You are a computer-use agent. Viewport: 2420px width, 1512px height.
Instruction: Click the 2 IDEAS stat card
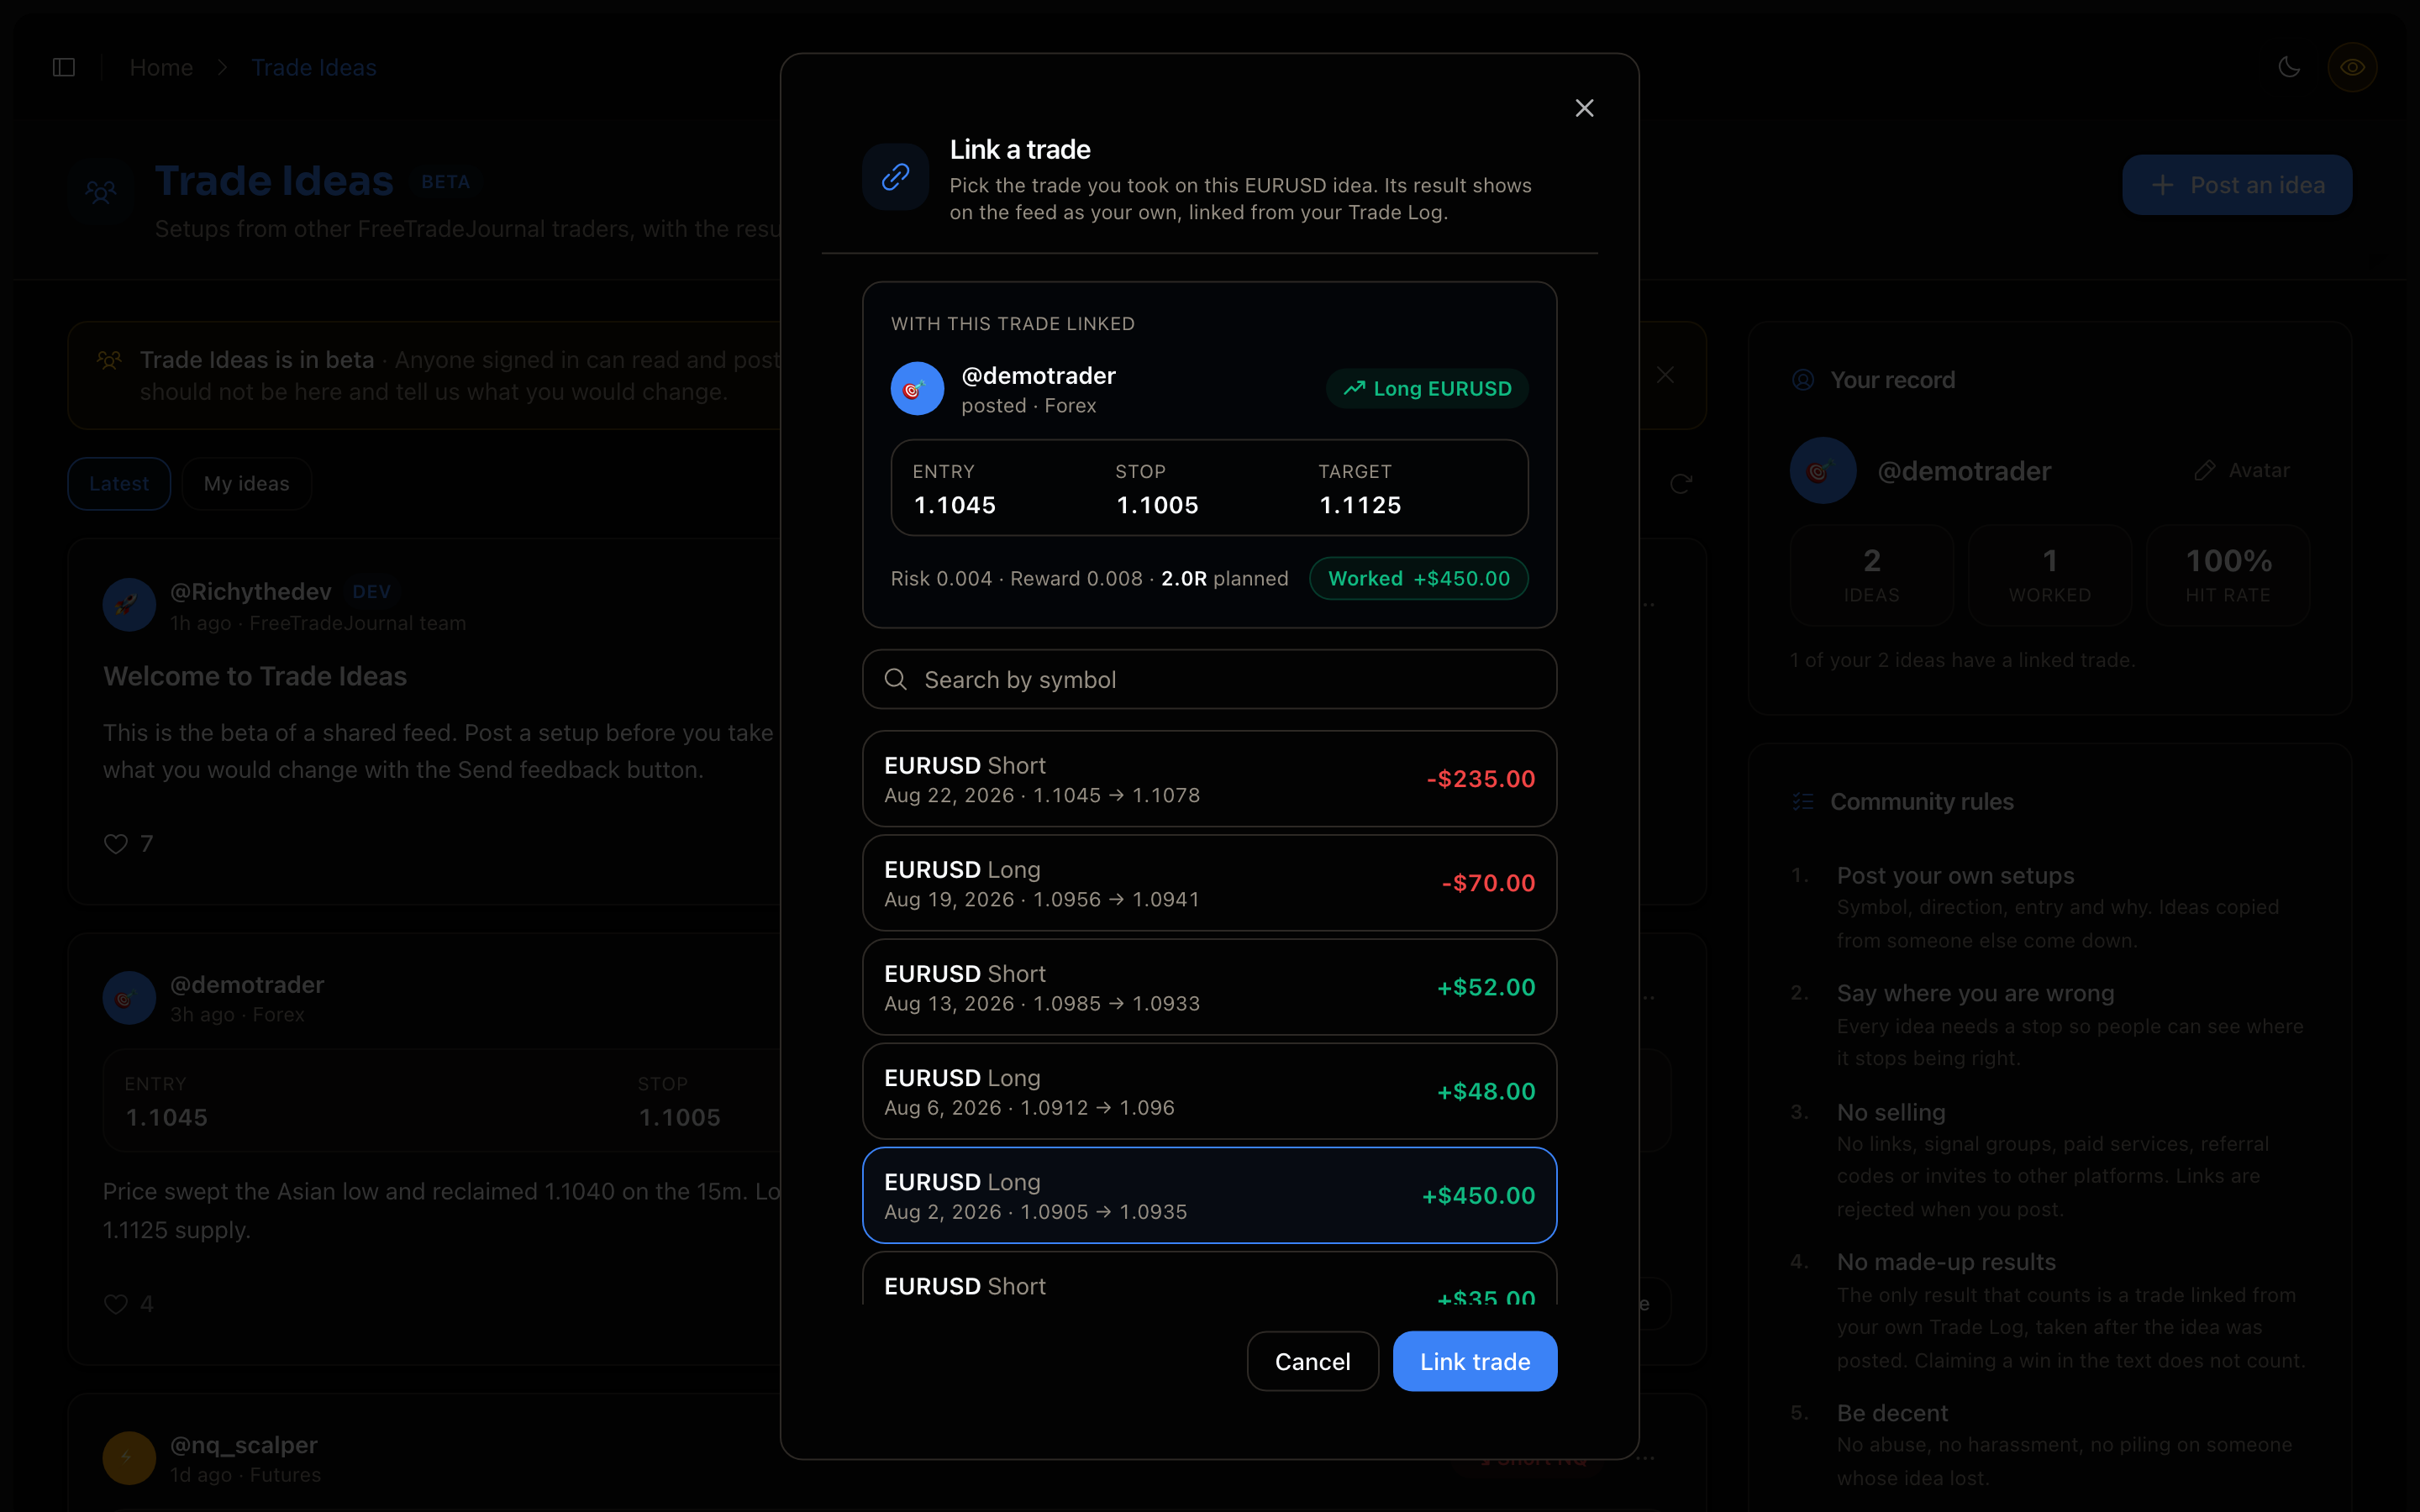point(1871,575)
